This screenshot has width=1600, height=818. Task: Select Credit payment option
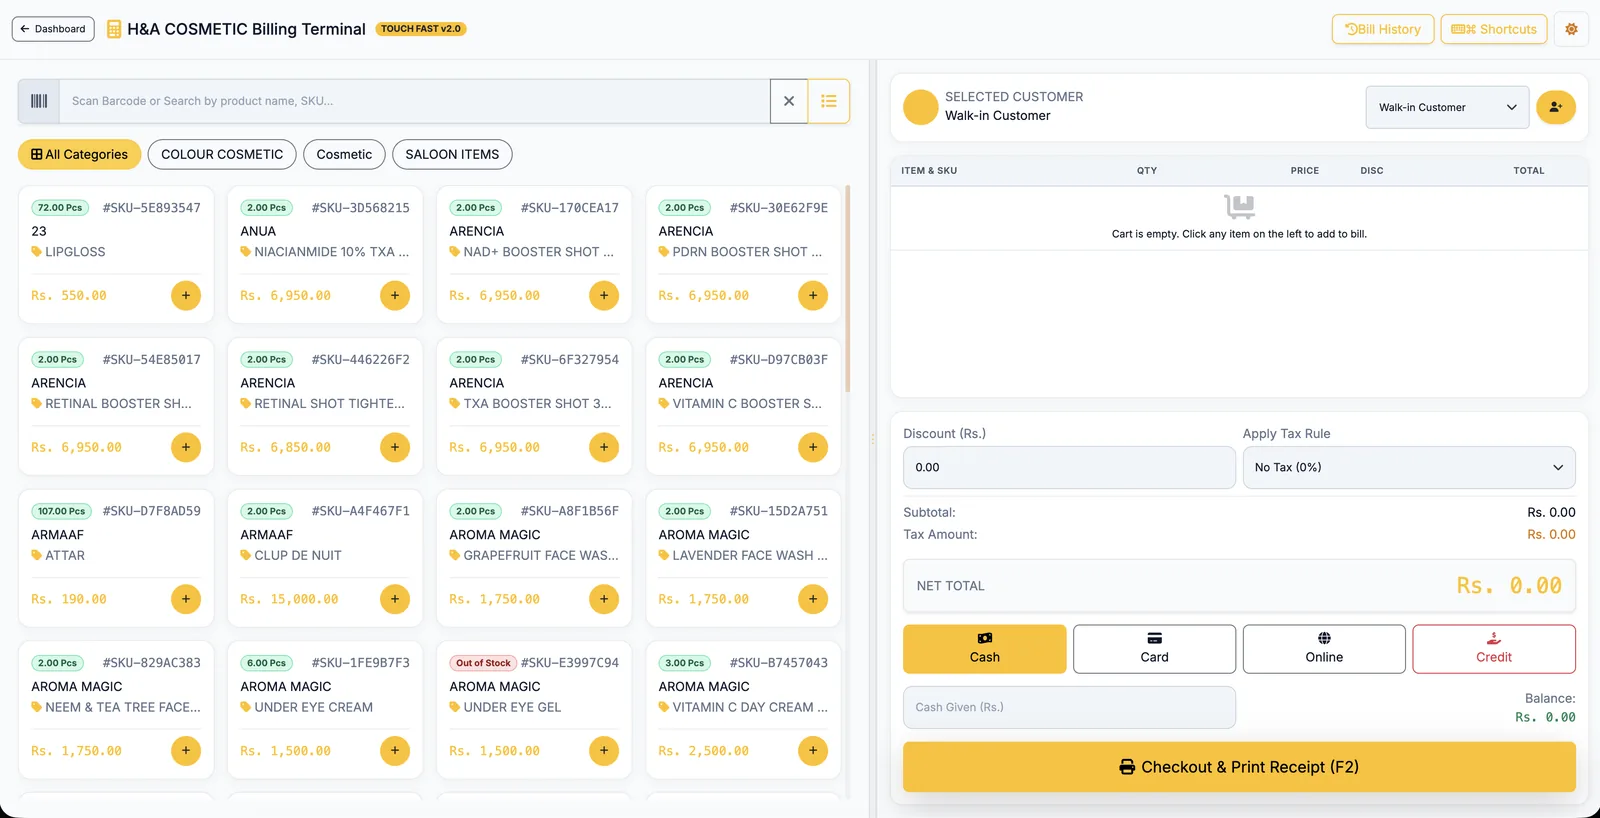click(x=1494, y=649)
